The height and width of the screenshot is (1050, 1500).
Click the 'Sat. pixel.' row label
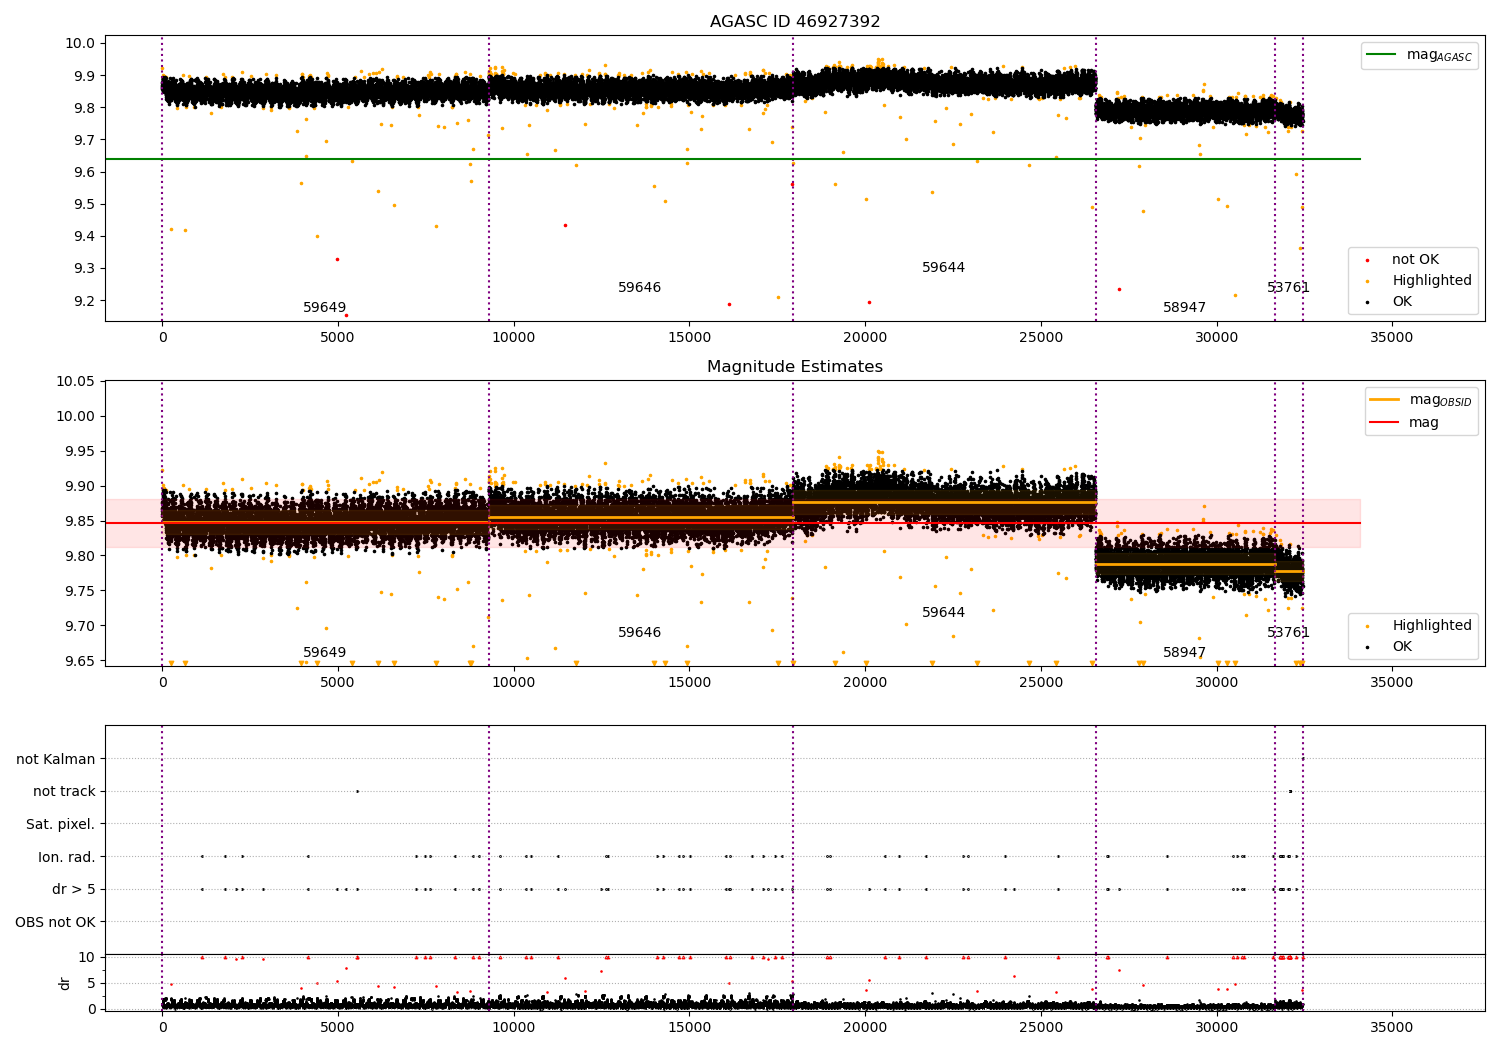click(x=61, y=825)
